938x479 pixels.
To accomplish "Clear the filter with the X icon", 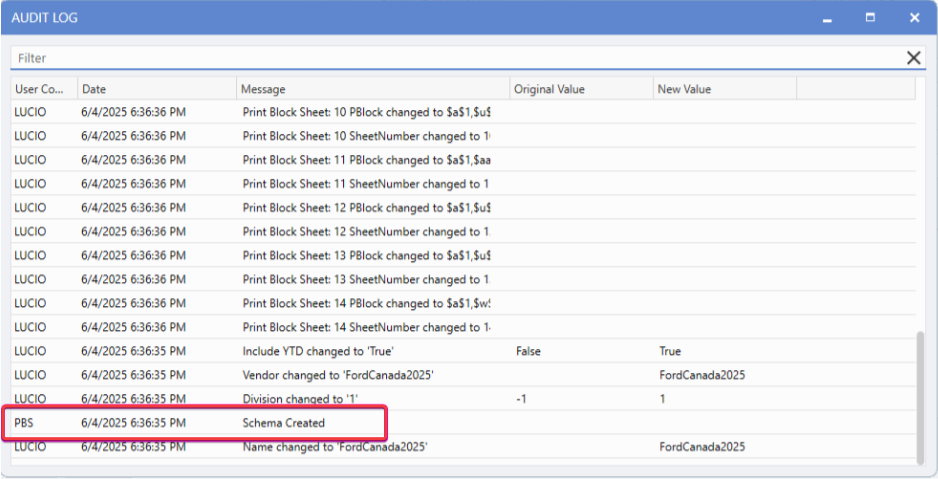I will (x=913, y=58).
